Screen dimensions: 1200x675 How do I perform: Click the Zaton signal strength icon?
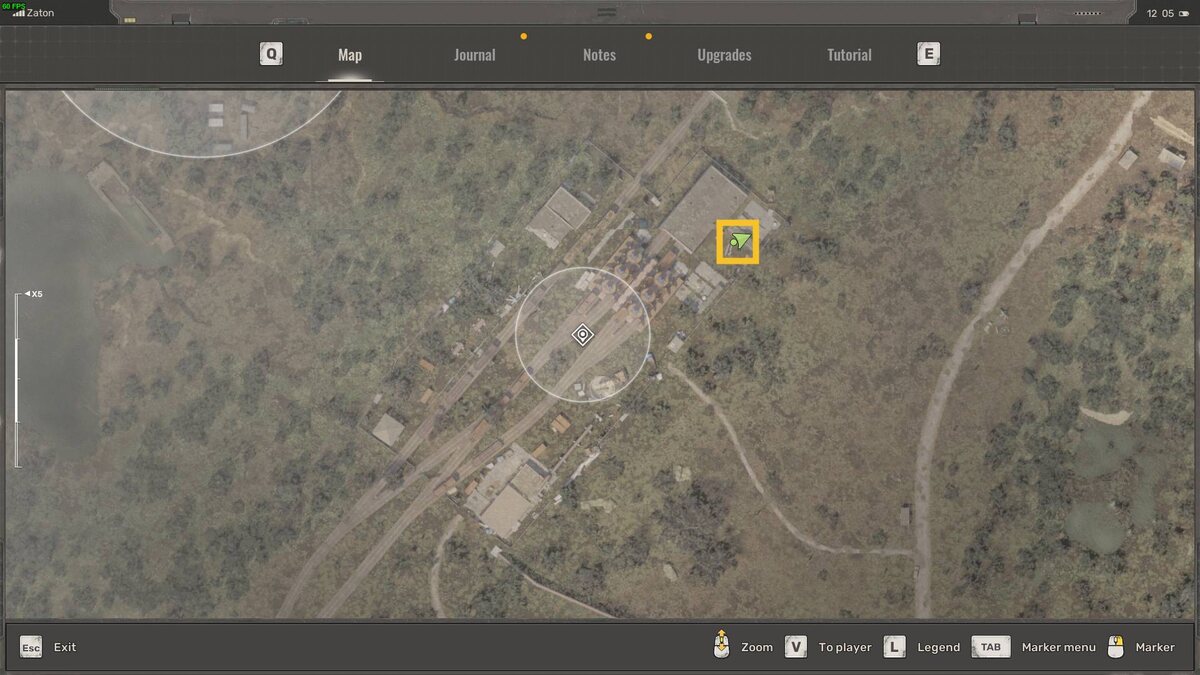(x=19, y=13)
